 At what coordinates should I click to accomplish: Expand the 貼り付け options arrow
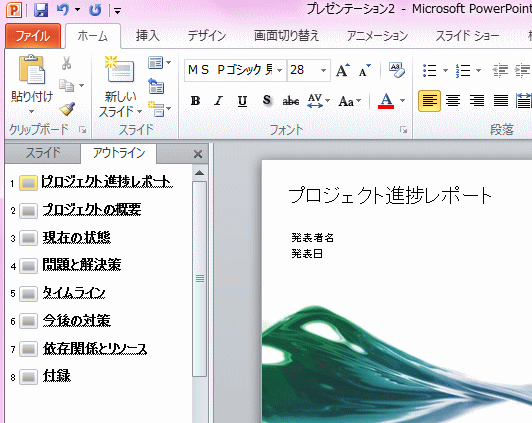pos(32,111)
